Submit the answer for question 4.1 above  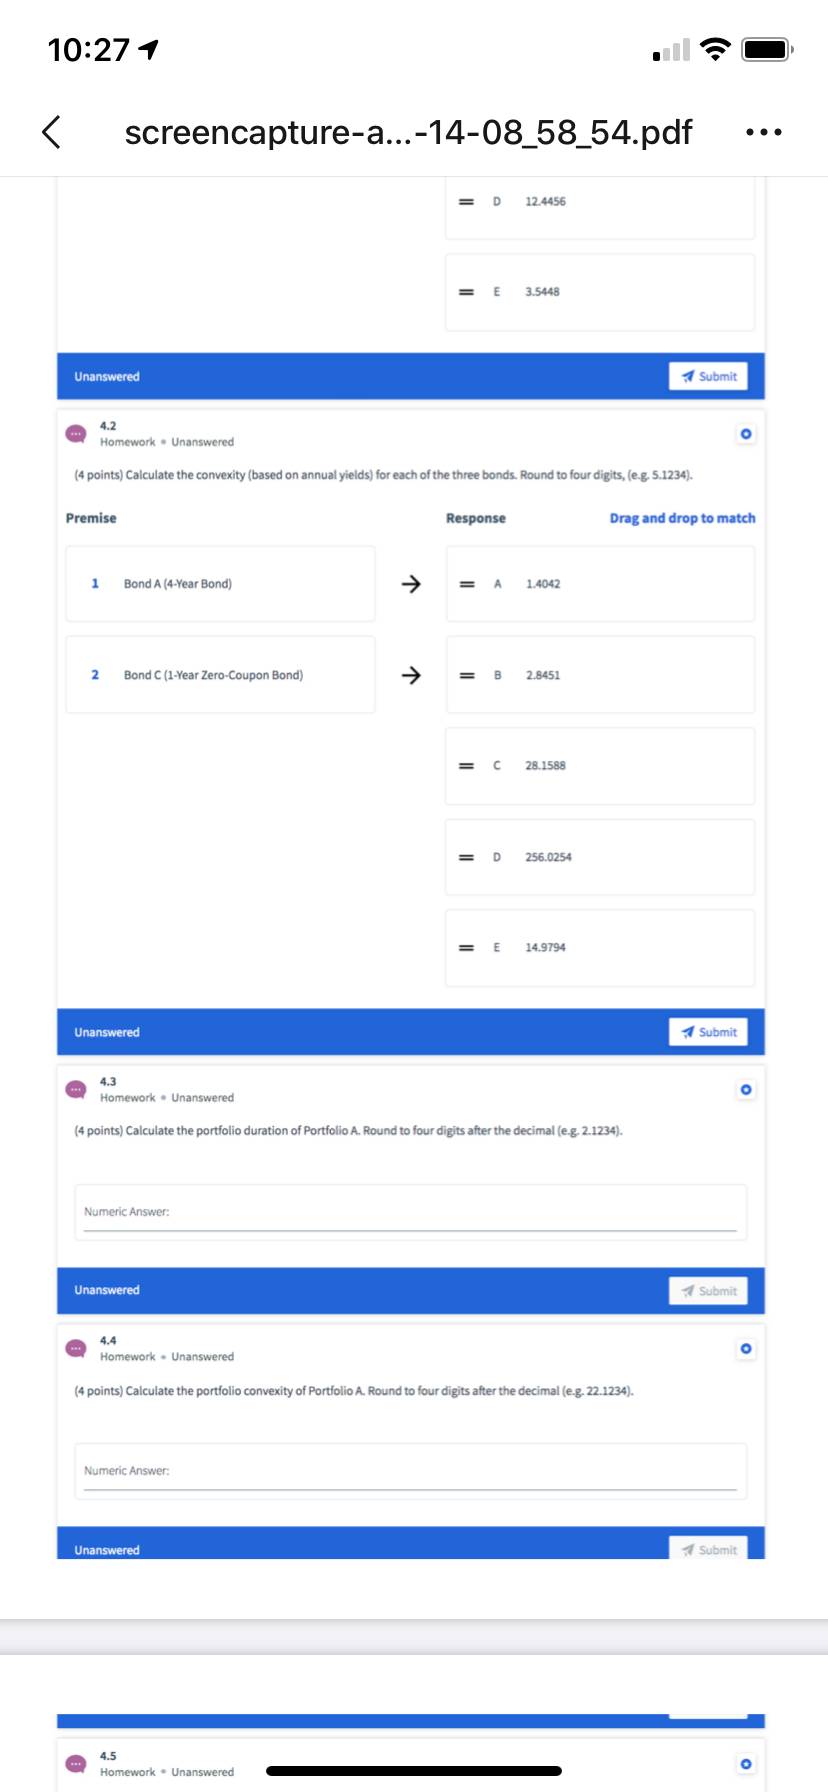tap(709, 376)
